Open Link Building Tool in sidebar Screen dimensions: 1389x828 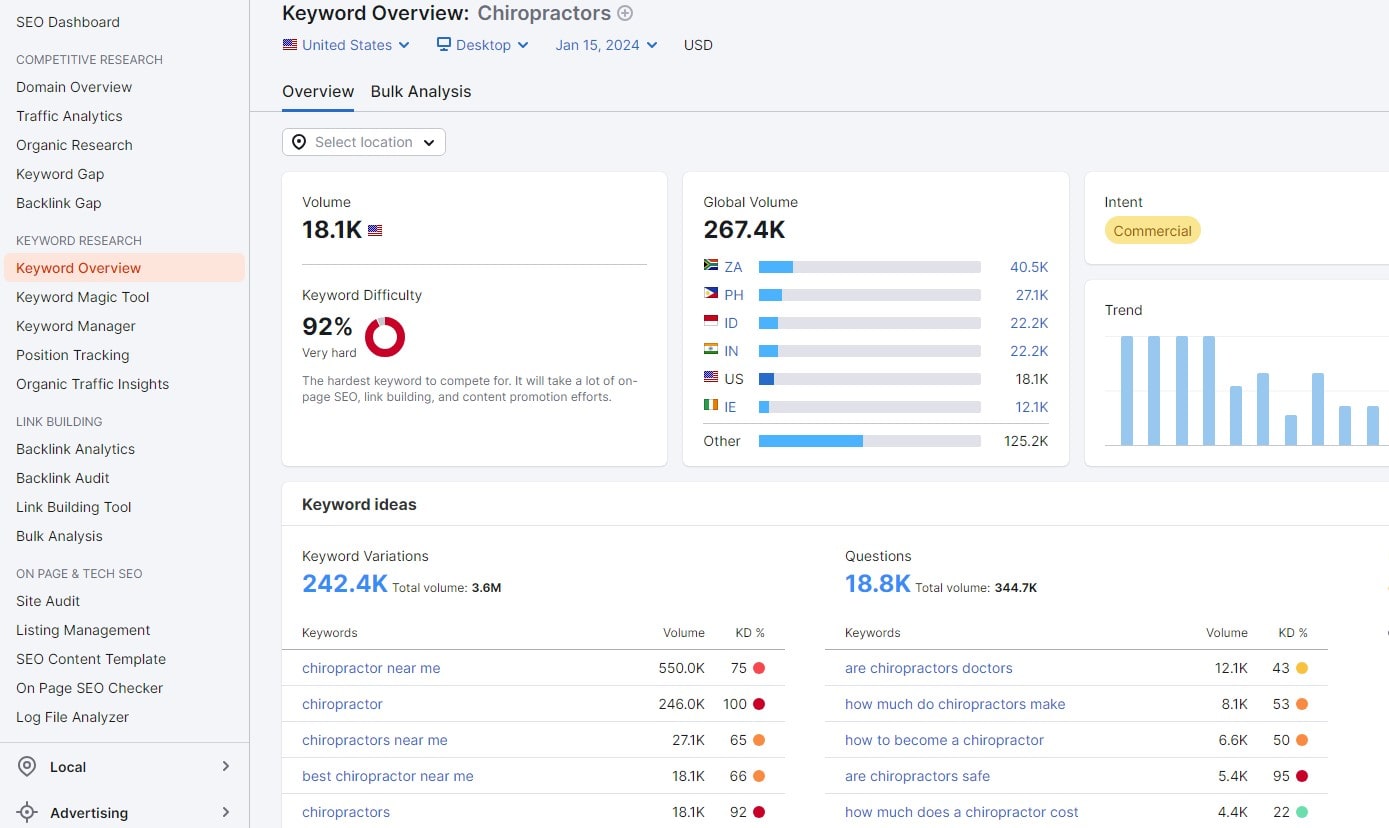[74, 507]
